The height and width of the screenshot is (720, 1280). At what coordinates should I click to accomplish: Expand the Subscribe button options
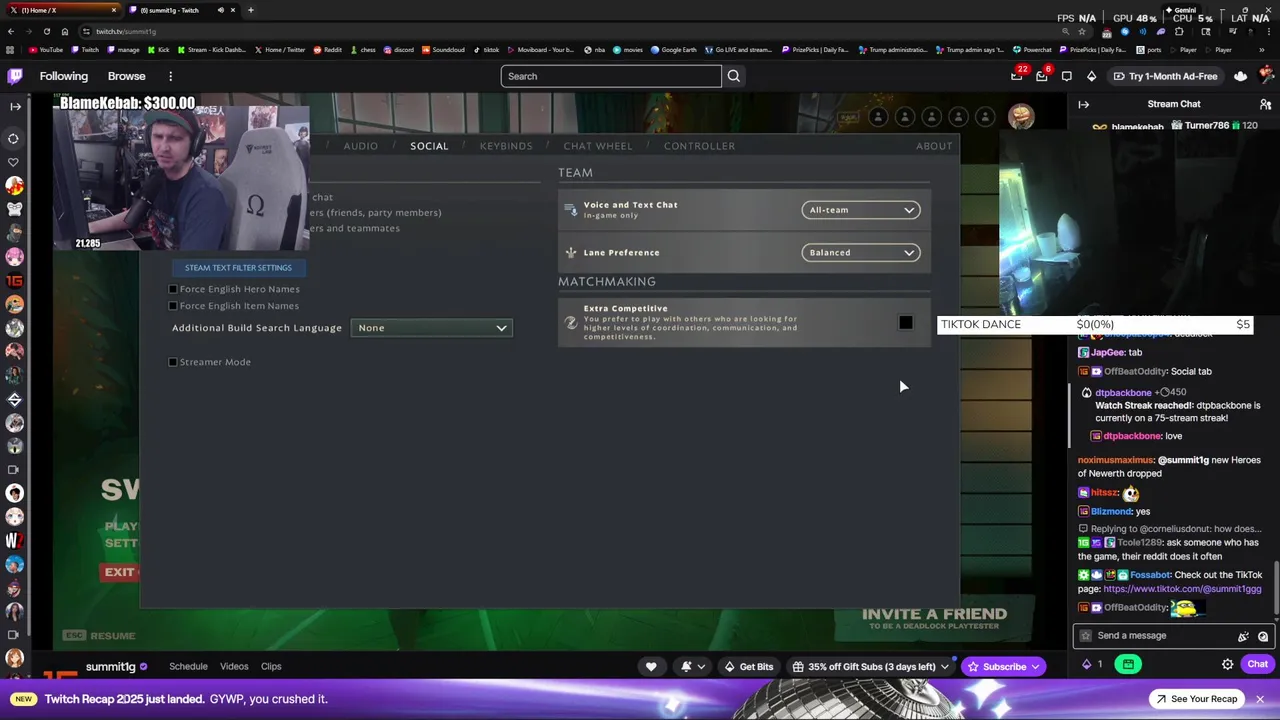pyautogui.click(x=1035, y=667)
